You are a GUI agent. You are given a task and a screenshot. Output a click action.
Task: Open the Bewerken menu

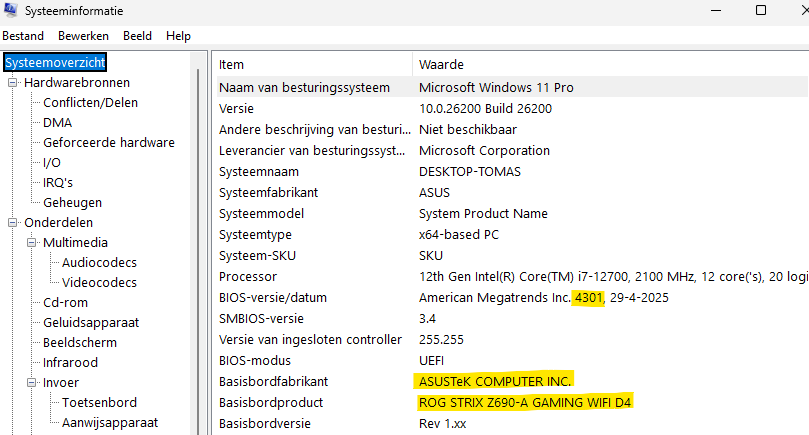[x=83, y=36]
